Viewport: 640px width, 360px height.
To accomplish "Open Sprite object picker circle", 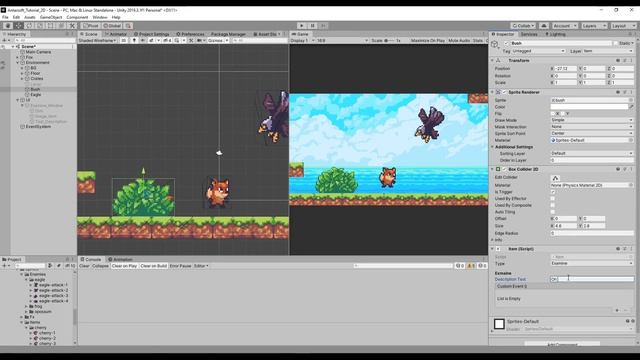I will 631,100.
